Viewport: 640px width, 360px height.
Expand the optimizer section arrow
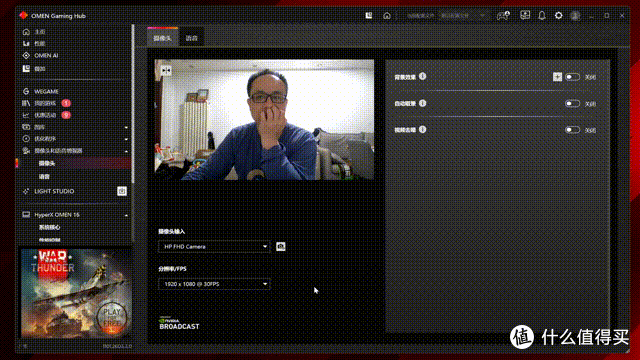click(x=126, y=139)
